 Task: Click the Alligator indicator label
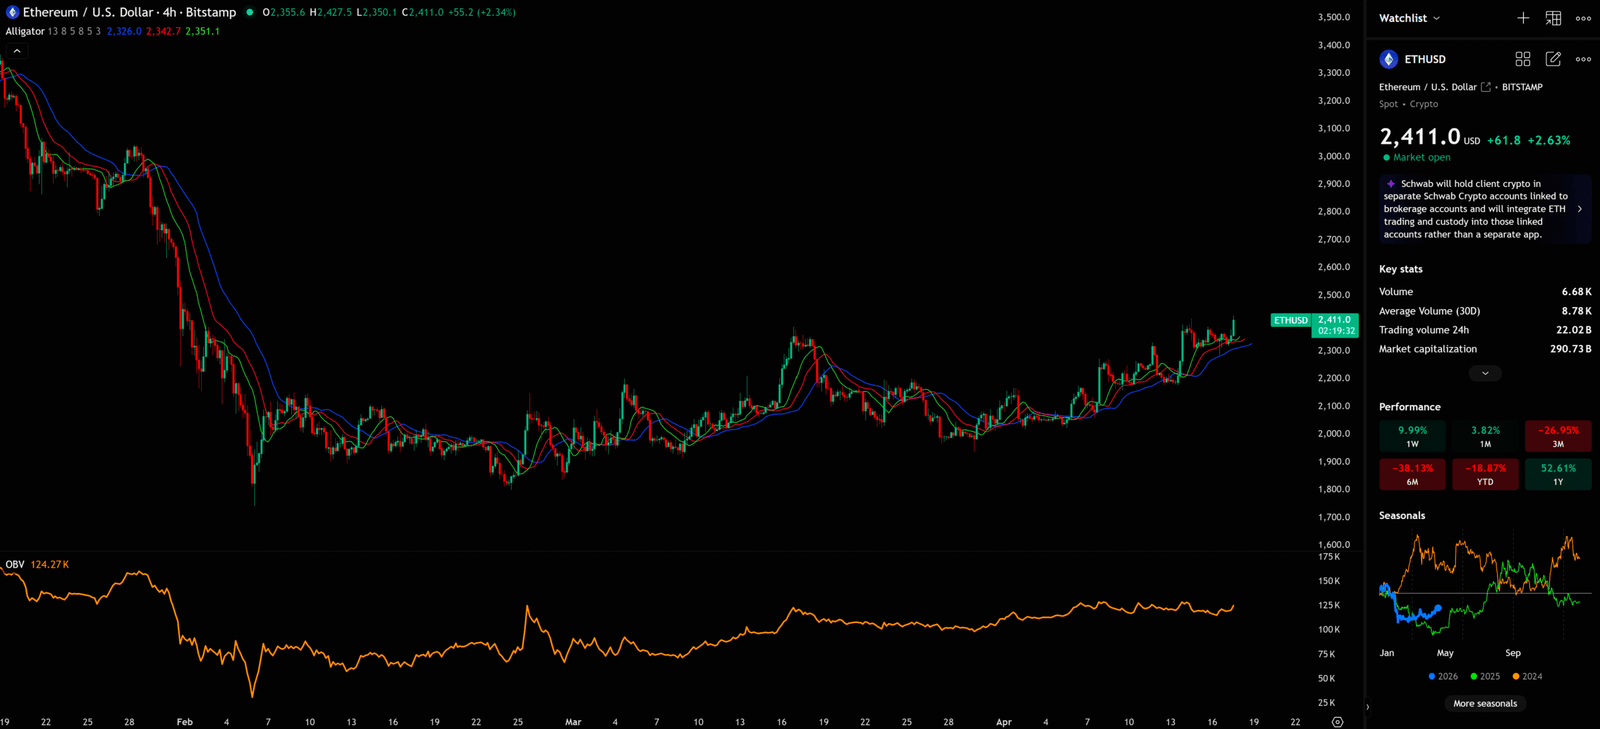click(25, 32)
